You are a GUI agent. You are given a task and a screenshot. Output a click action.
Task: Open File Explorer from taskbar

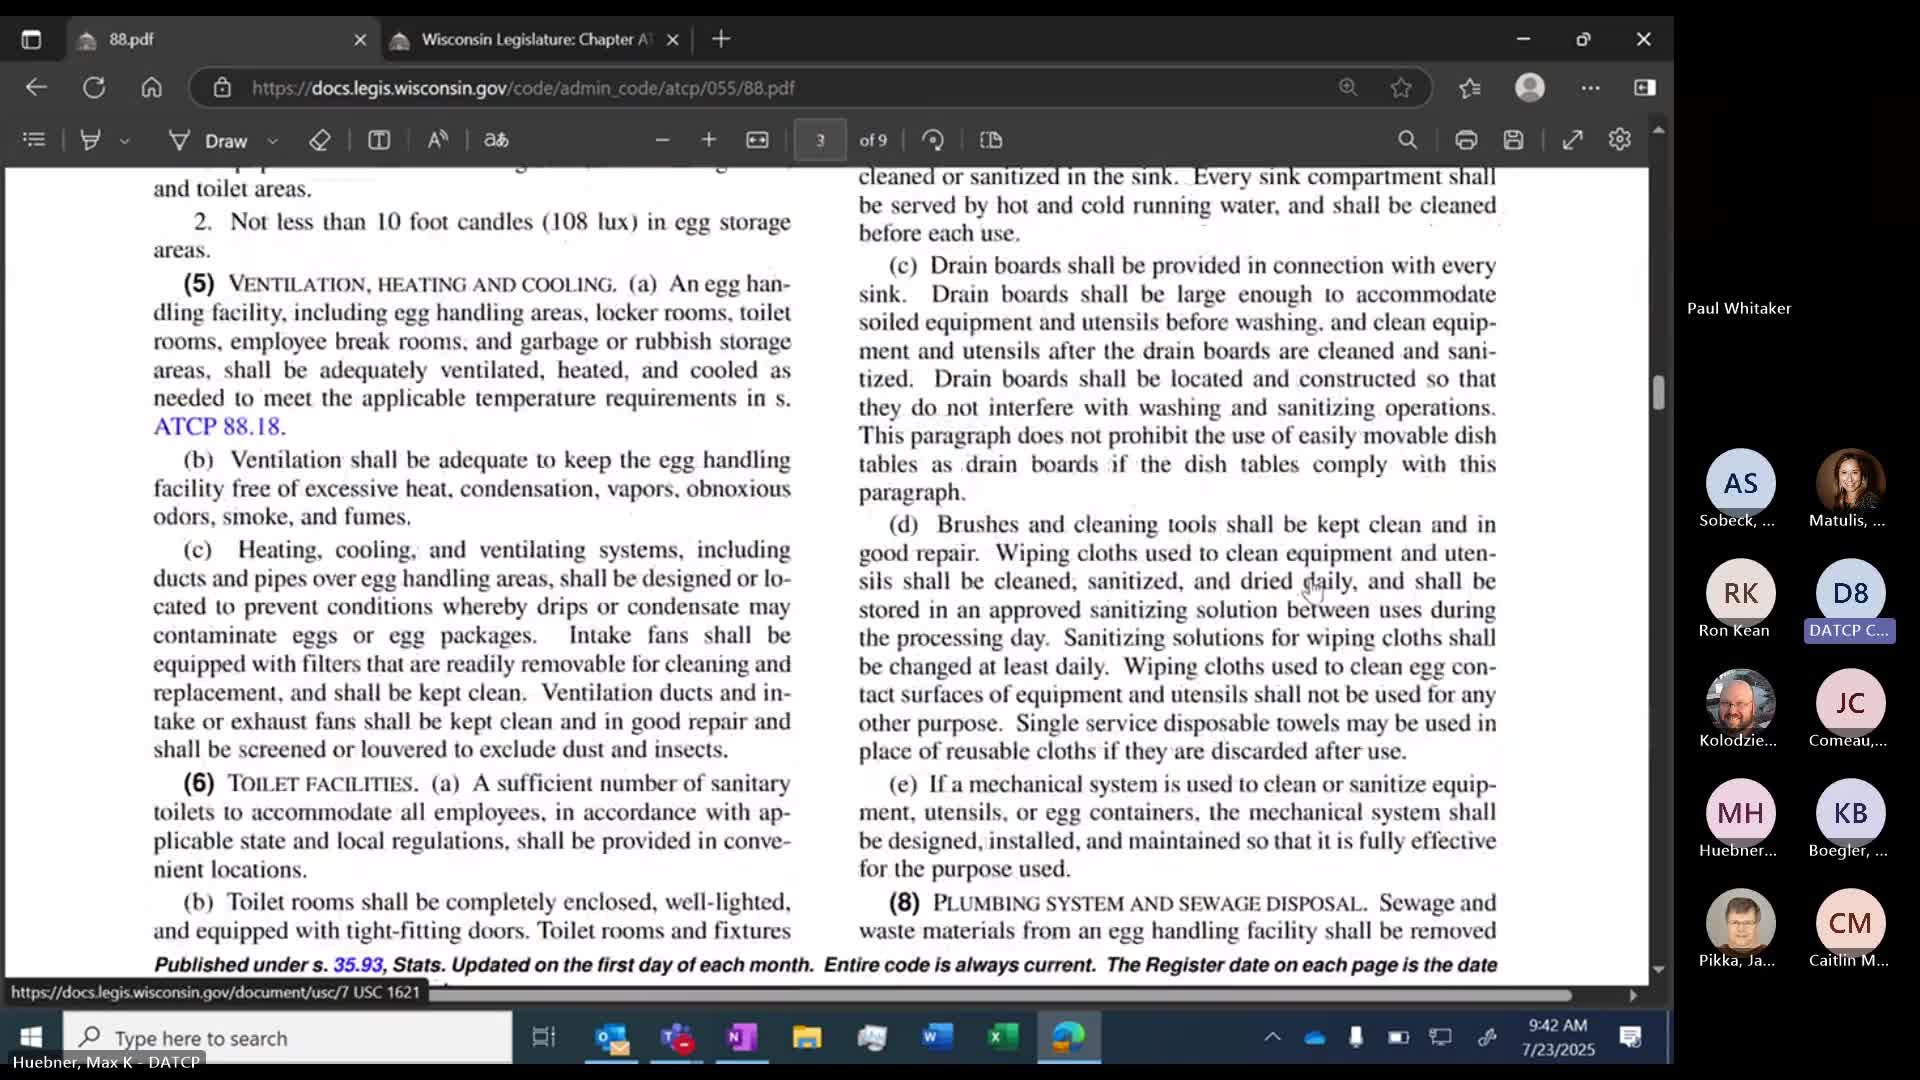coord(807,1038)
